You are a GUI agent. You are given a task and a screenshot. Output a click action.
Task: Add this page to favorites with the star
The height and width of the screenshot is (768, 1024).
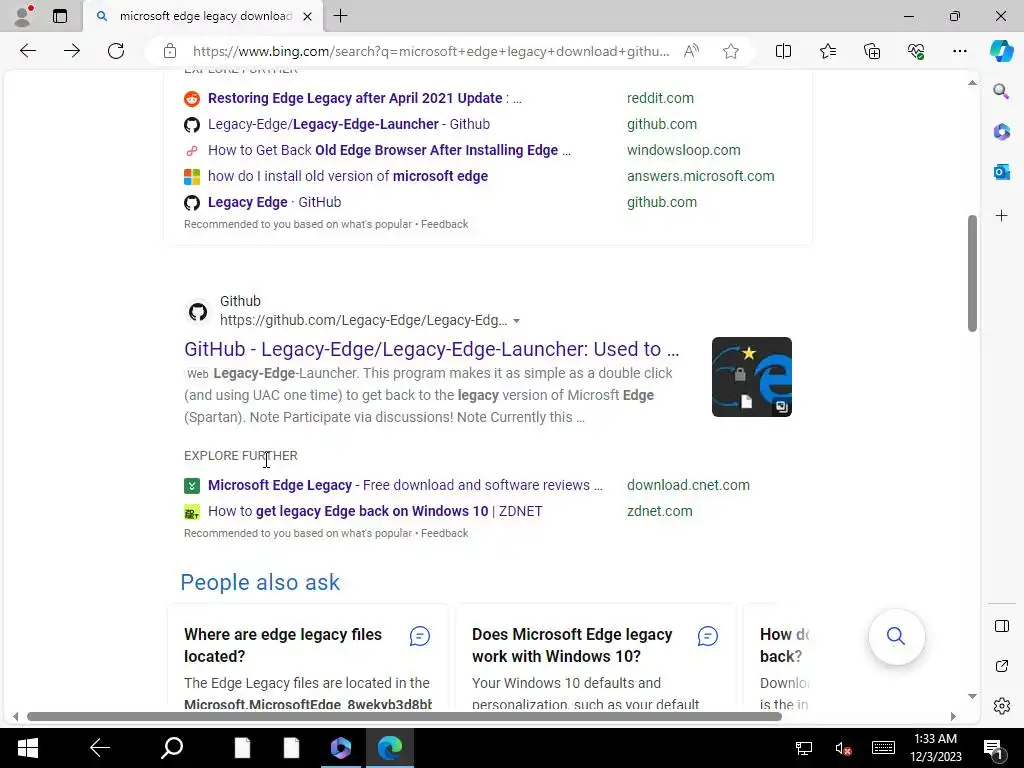coord(731,51)
